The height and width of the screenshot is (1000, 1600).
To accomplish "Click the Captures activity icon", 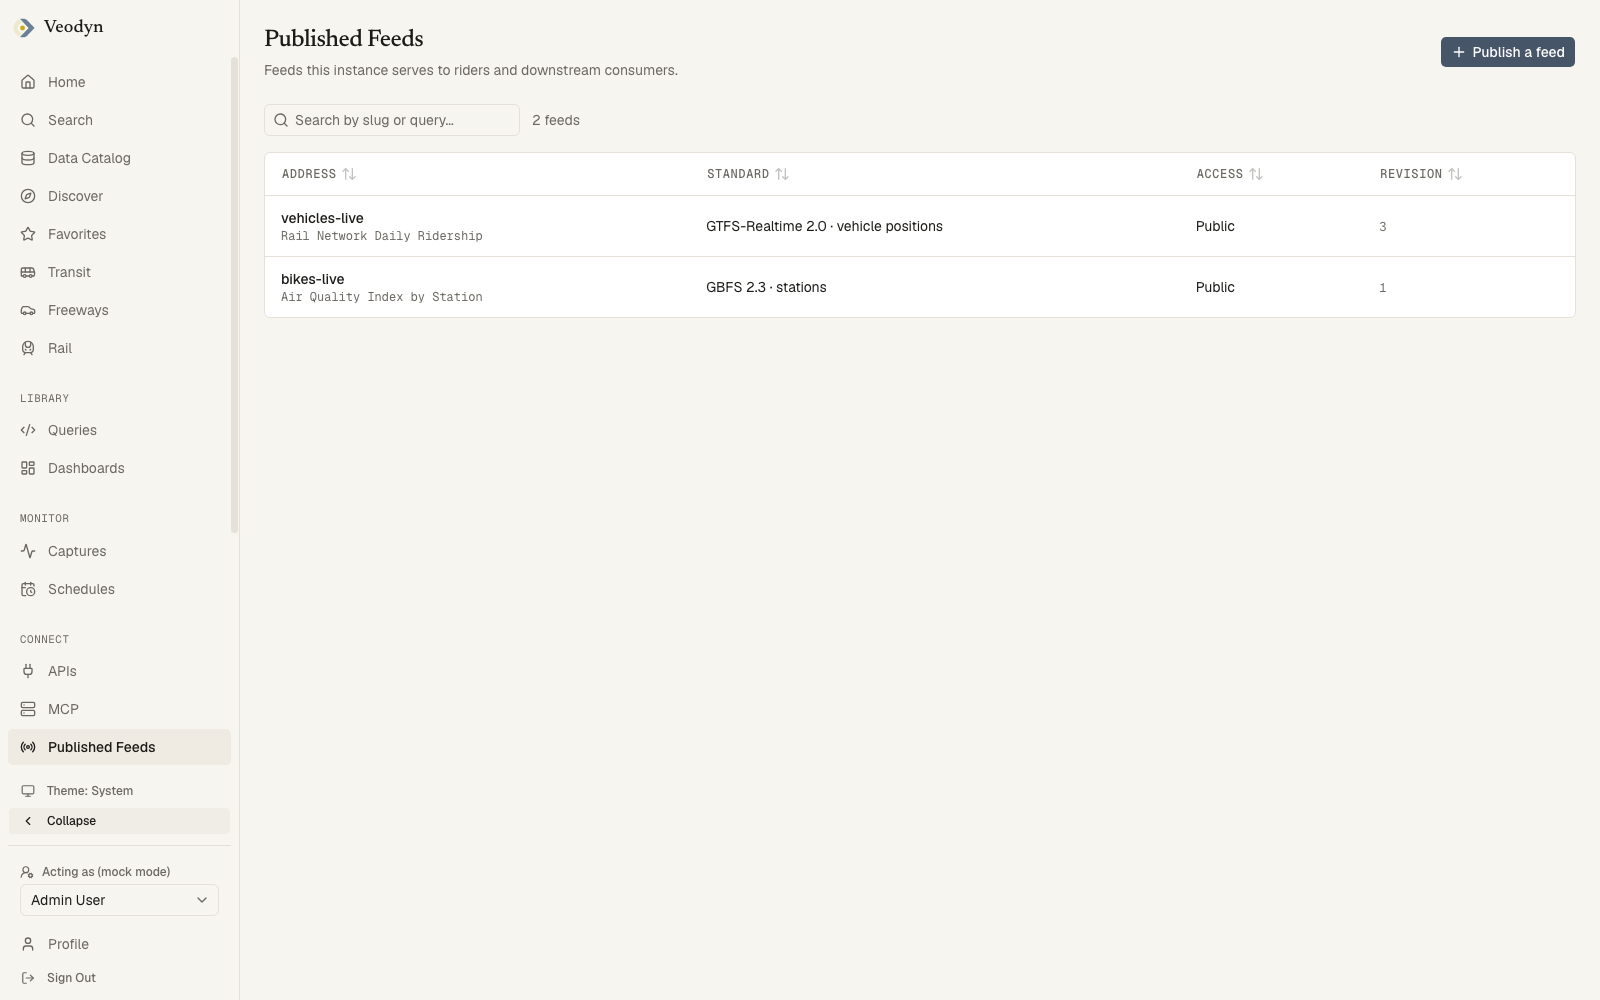I will (x=28, y=551).
